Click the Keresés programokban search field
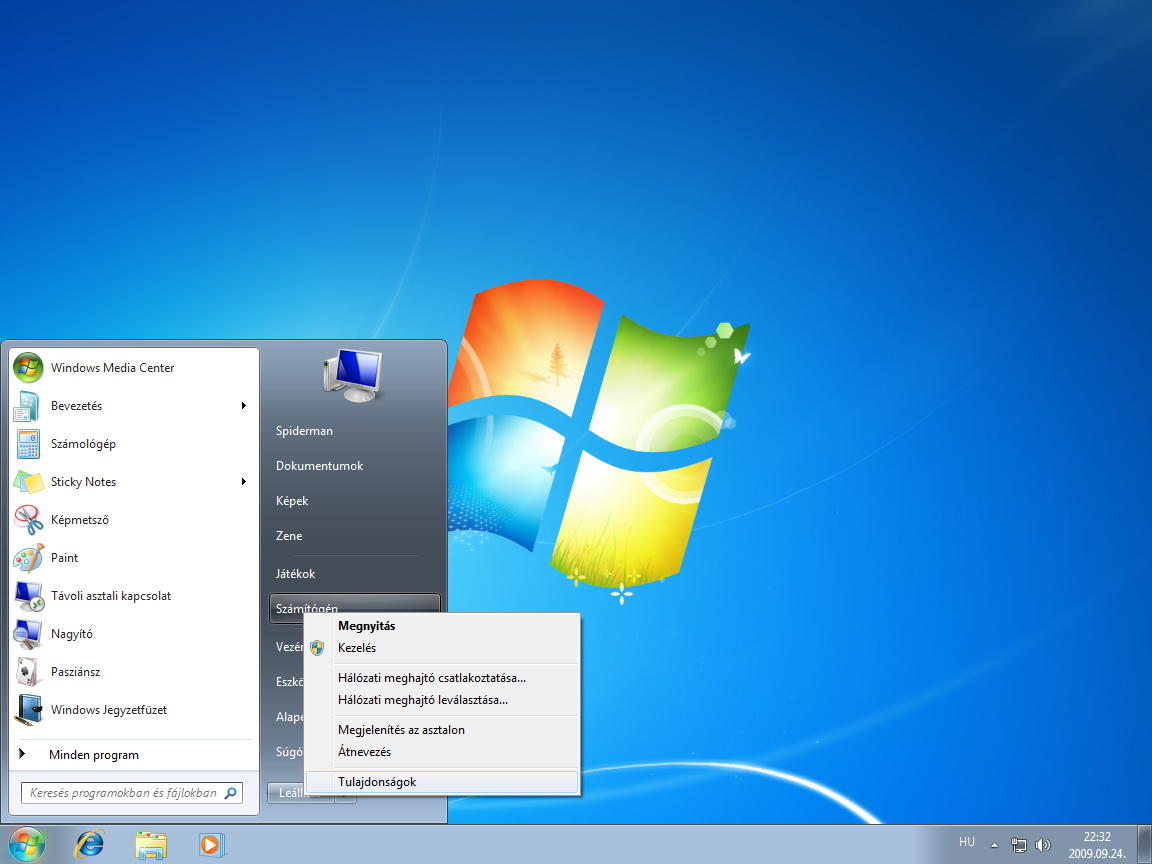Screen dimensions: 1152x864 123,793
